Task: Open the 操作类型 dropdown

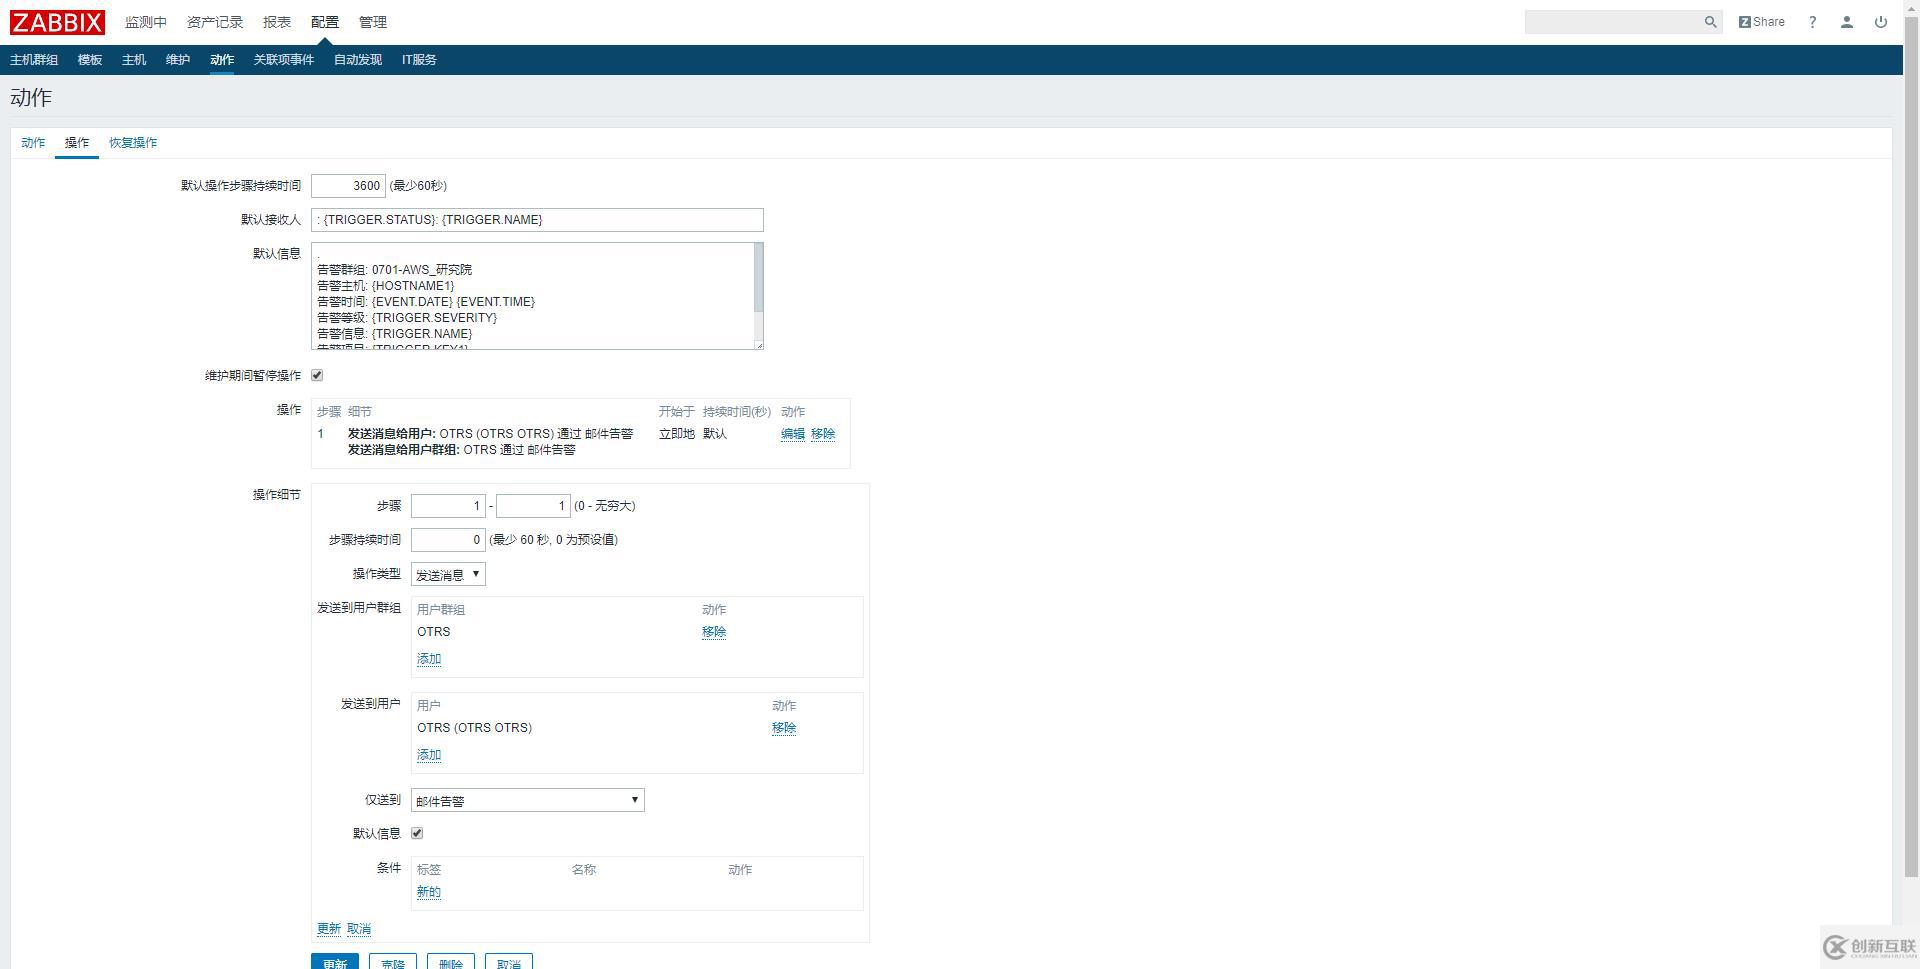Action: click(448, 574)
